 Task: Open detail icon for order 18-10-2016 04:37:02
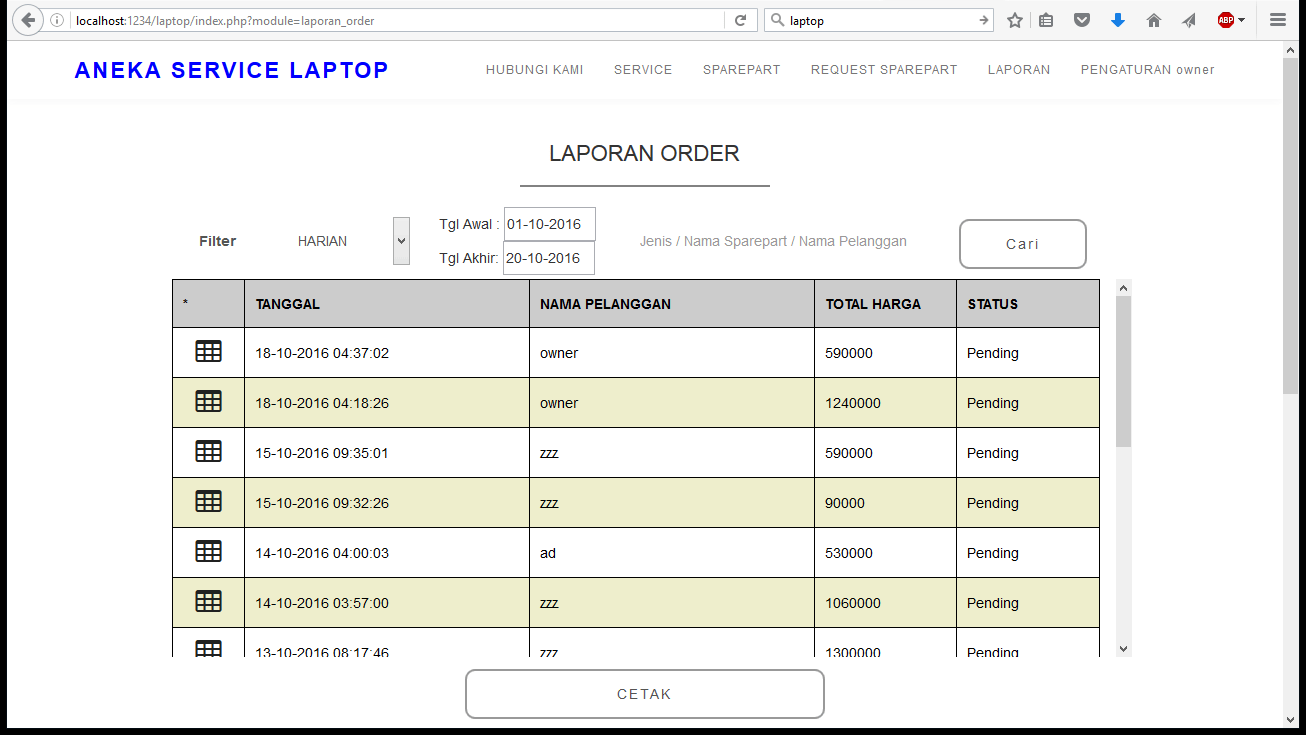(208, 351)
